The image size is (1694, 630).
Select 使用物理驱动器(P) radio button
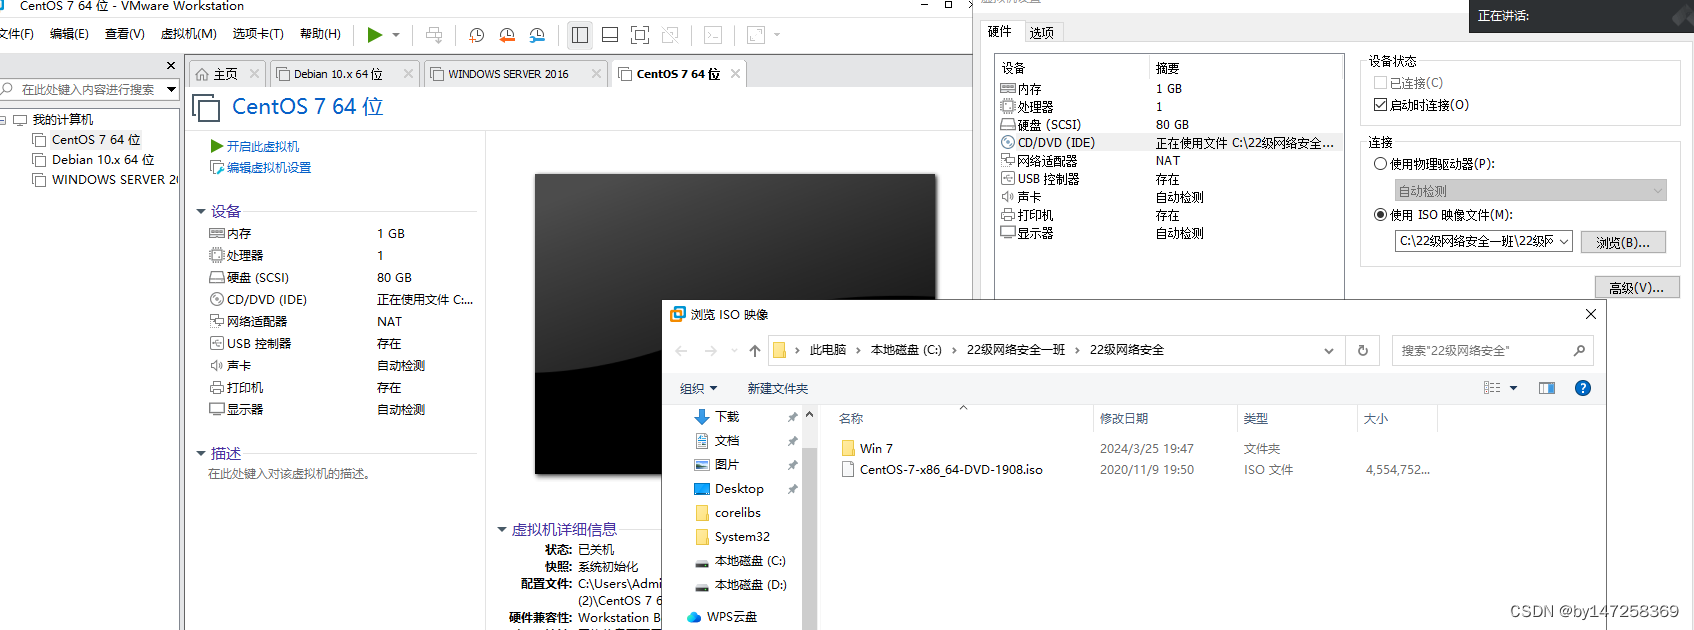tap(1381, 164)
